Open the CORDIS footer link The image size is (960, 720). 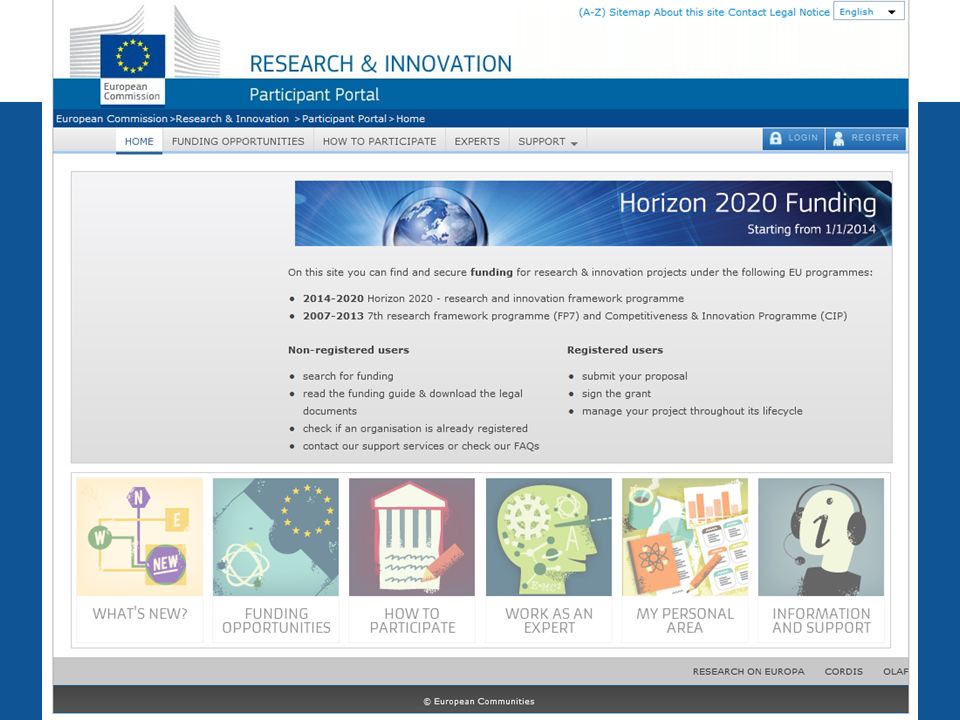pos(843,672)
